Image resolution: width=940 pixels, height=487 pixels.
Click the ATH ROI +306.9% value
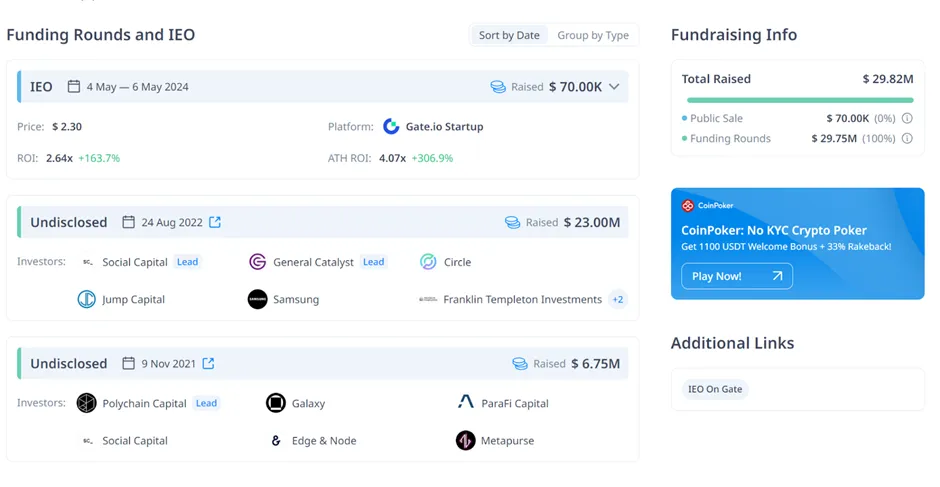[432, 158]
